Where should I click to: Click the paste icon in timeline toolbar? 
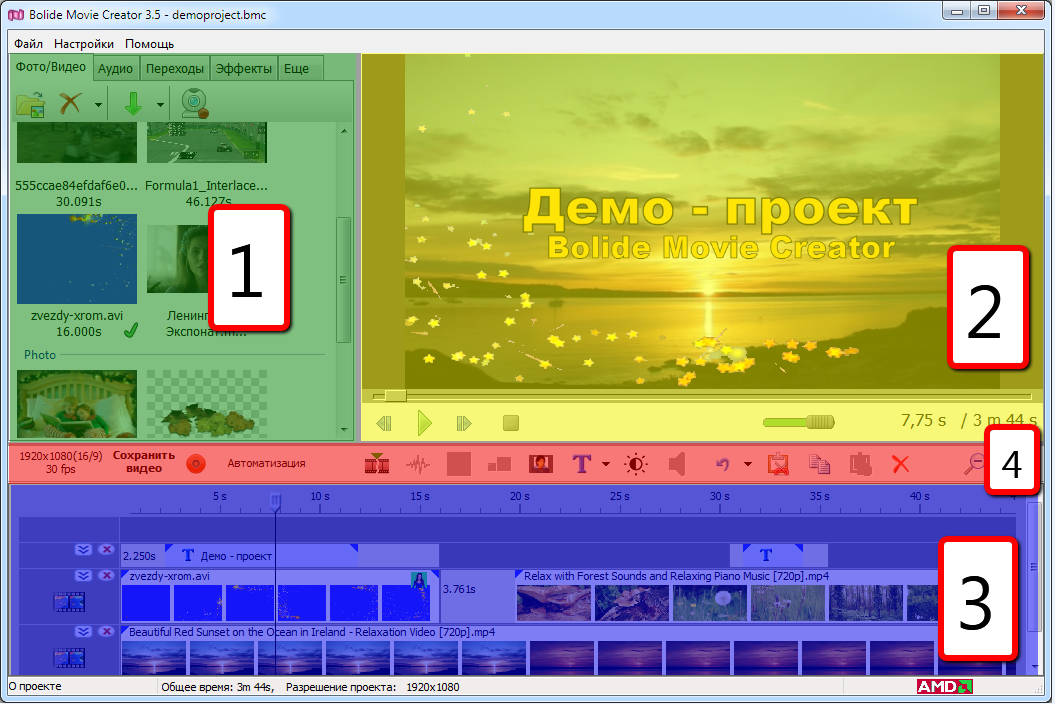pos(860,464)
